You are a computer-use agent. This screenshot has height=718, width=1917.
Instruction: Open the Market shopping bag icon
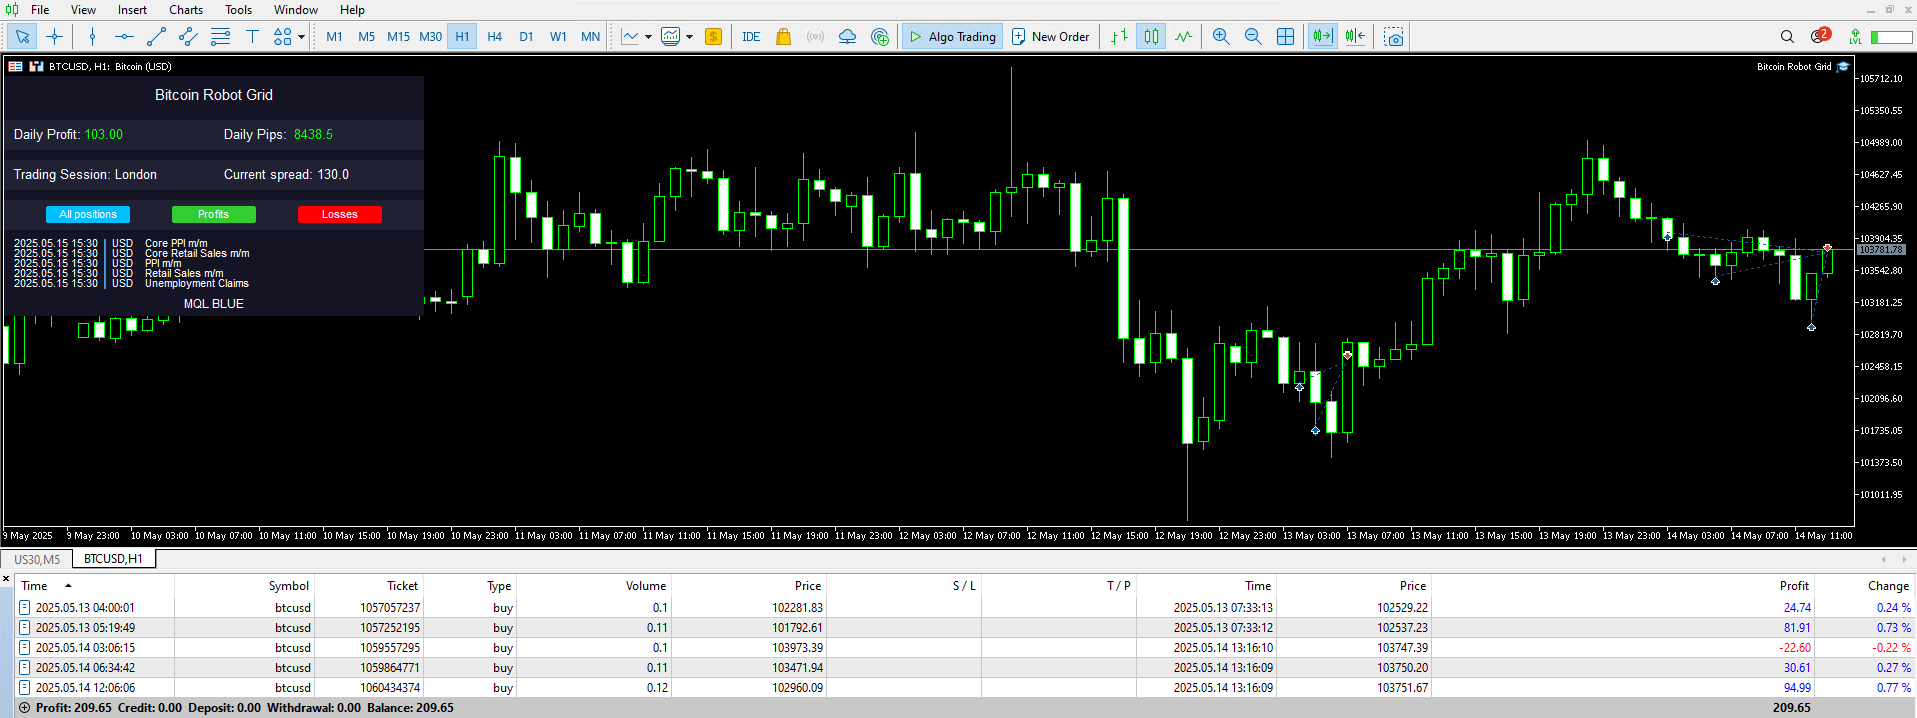pos(783,37)
